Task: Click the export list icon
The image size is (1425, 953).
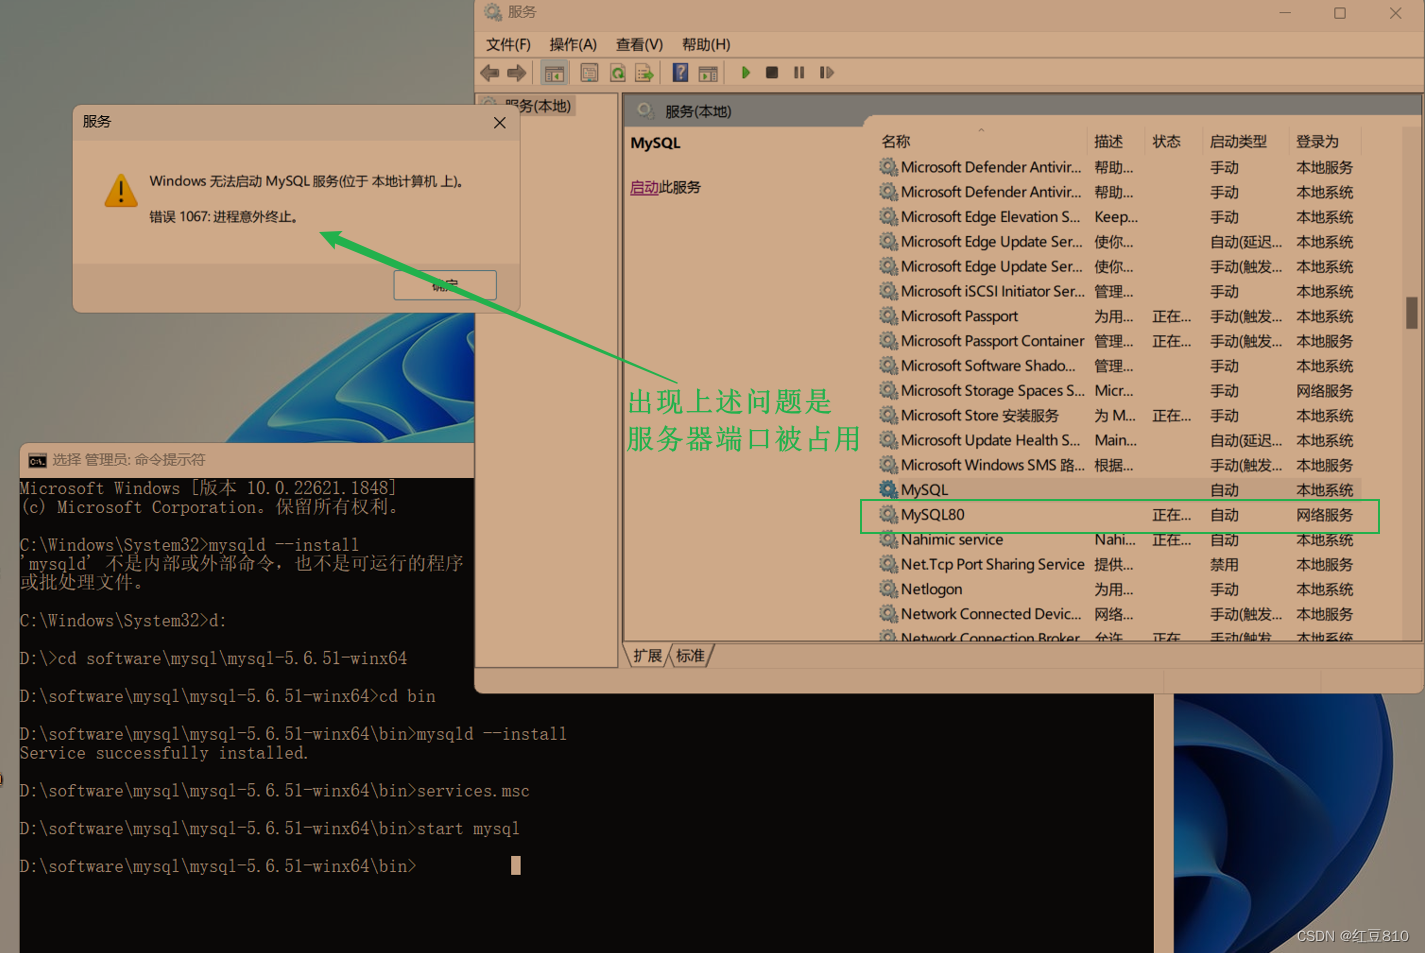Action: pyautogui.click(x=645, y=73)
